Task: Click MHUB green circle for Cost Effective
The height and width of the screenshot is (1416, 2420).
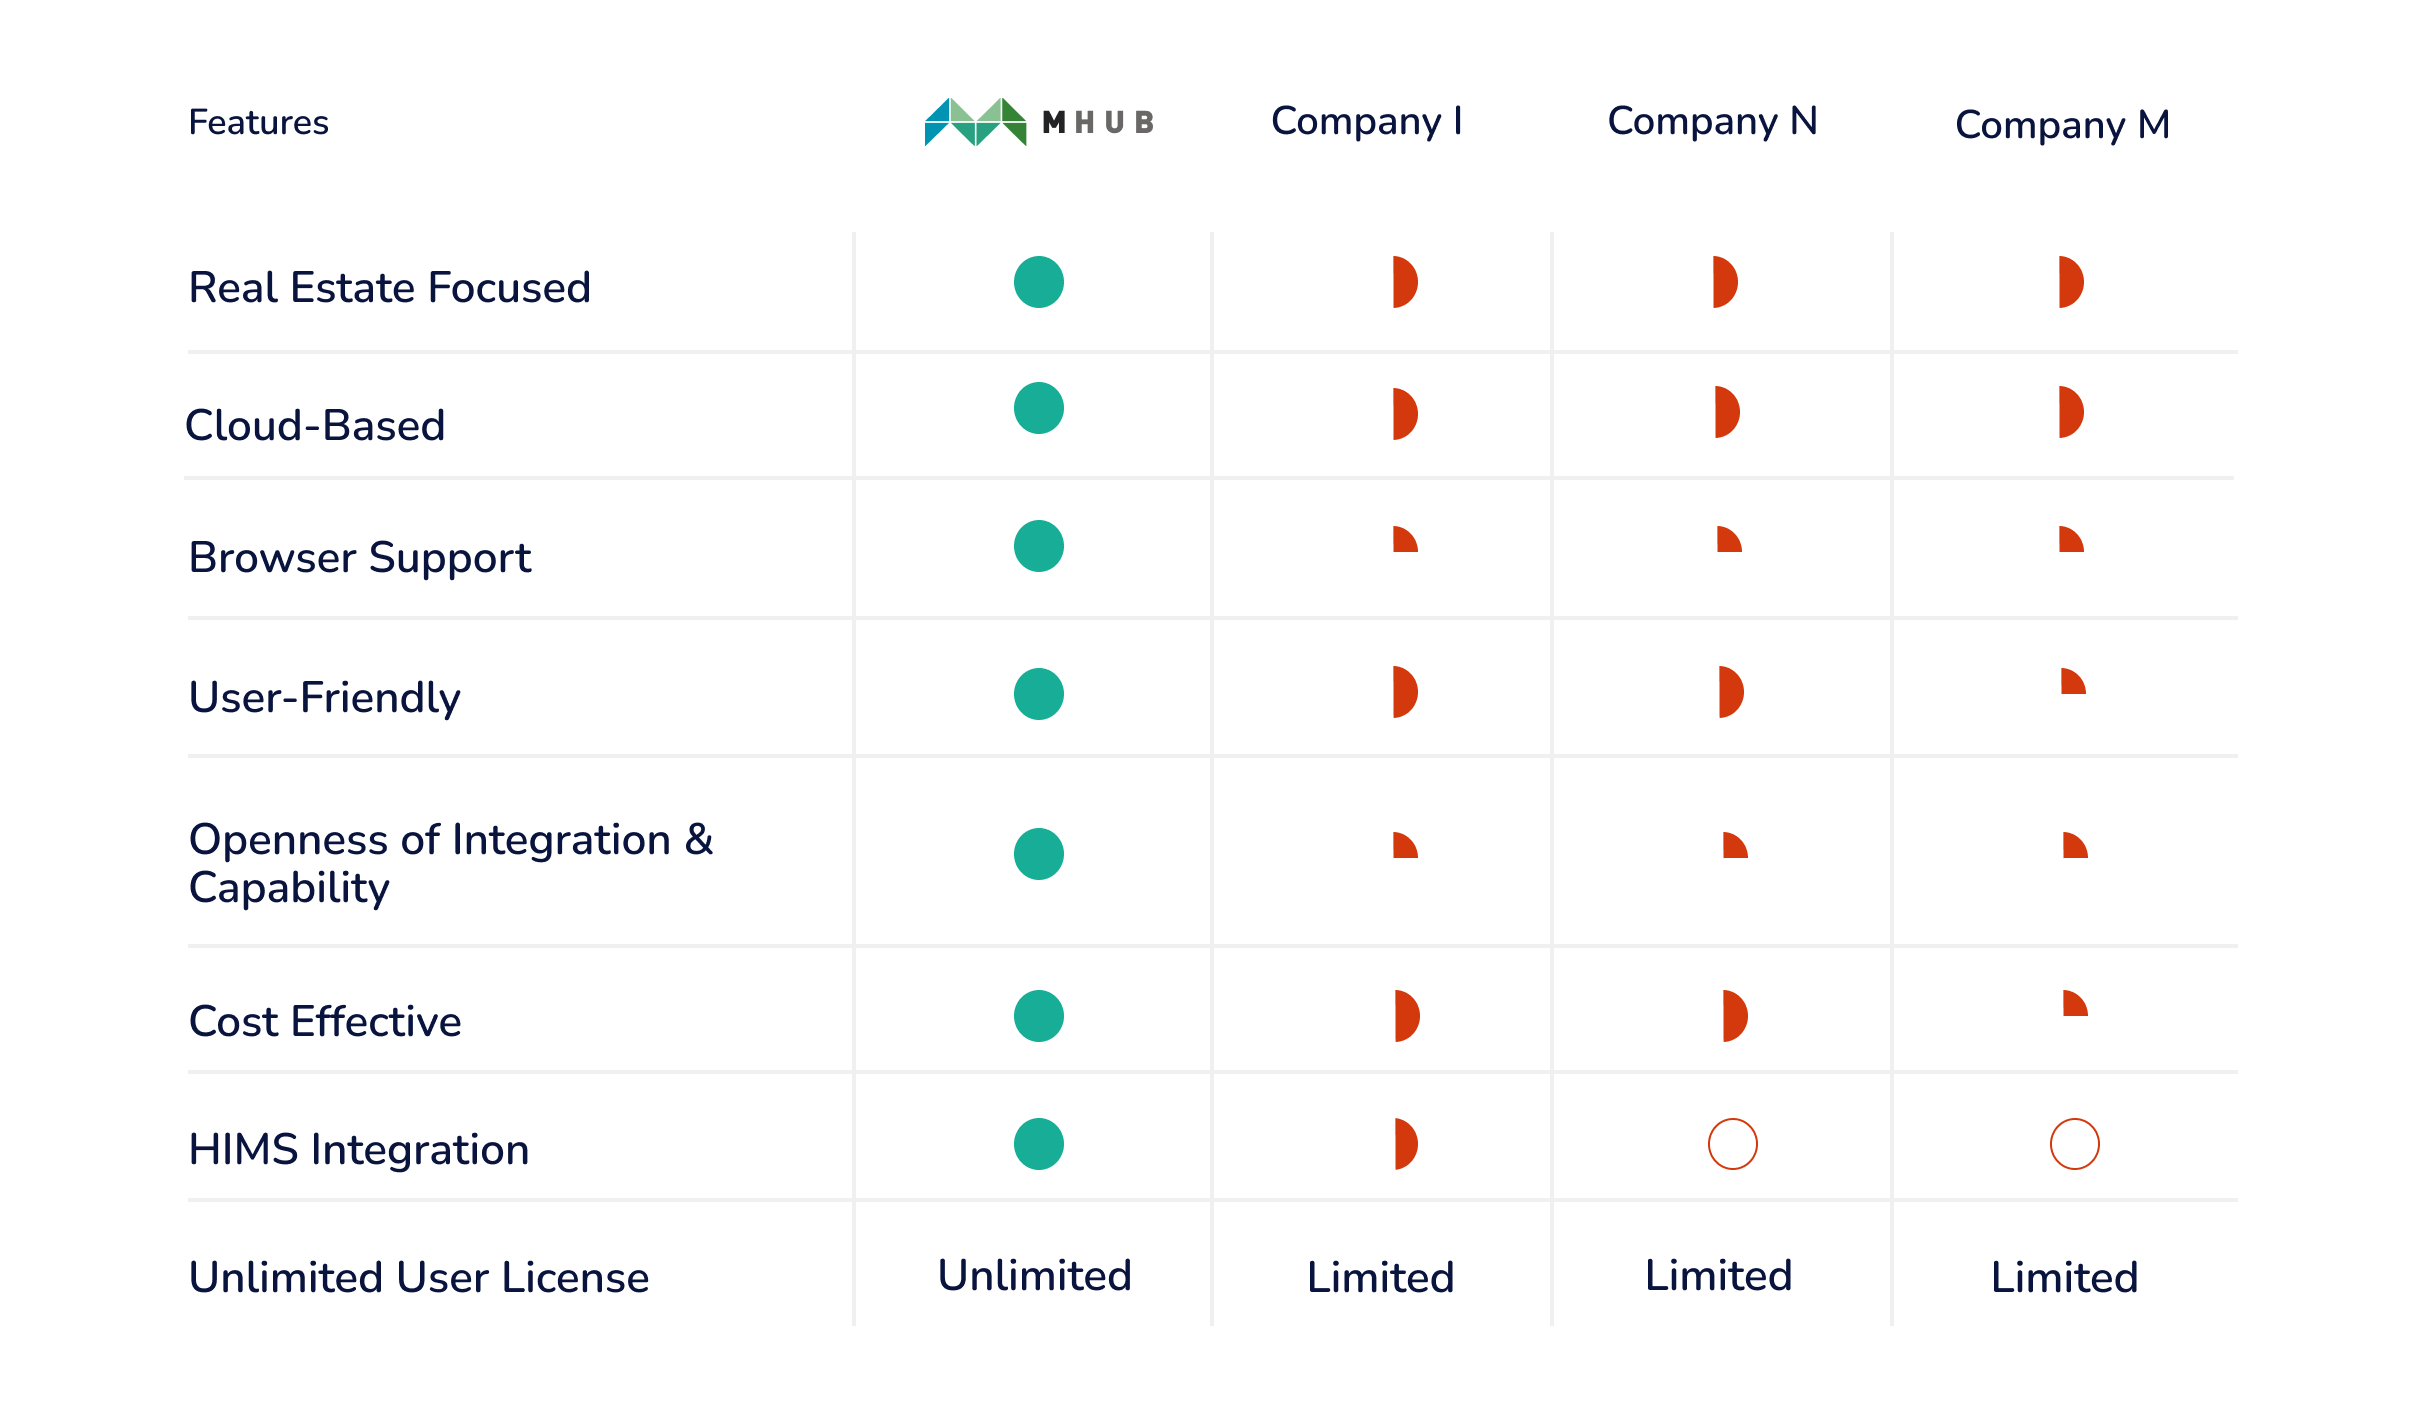Action: click(x=1038, y=1016)
